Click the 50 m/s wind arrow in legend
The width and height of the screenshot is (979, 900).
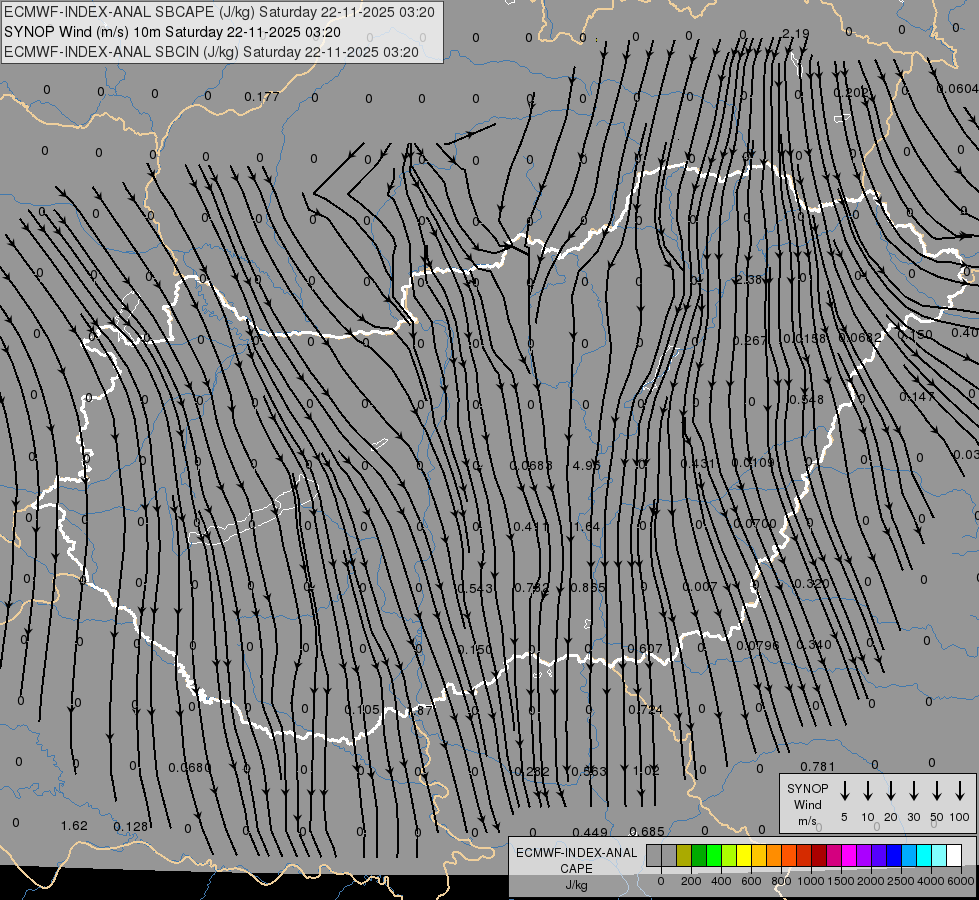937,791
